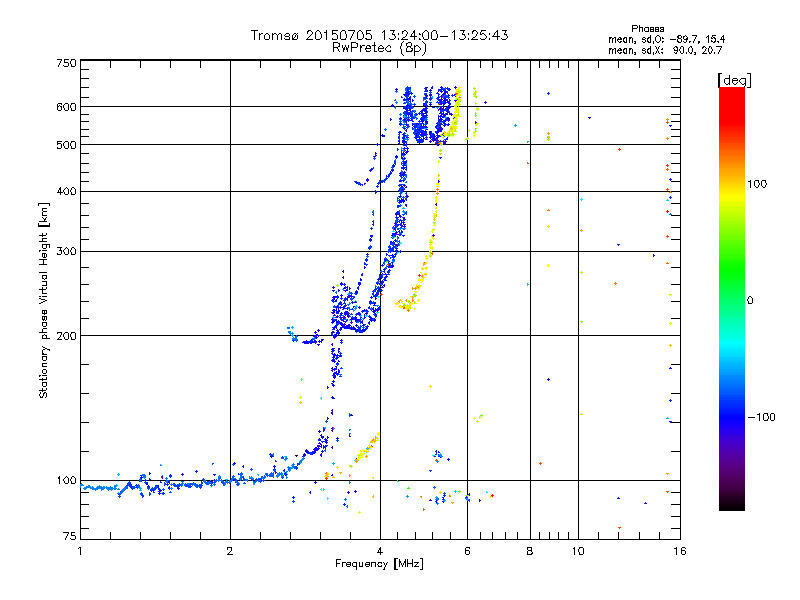
Task: Click the '-100' label beside the color bar
Action: (x=761, y=417)
